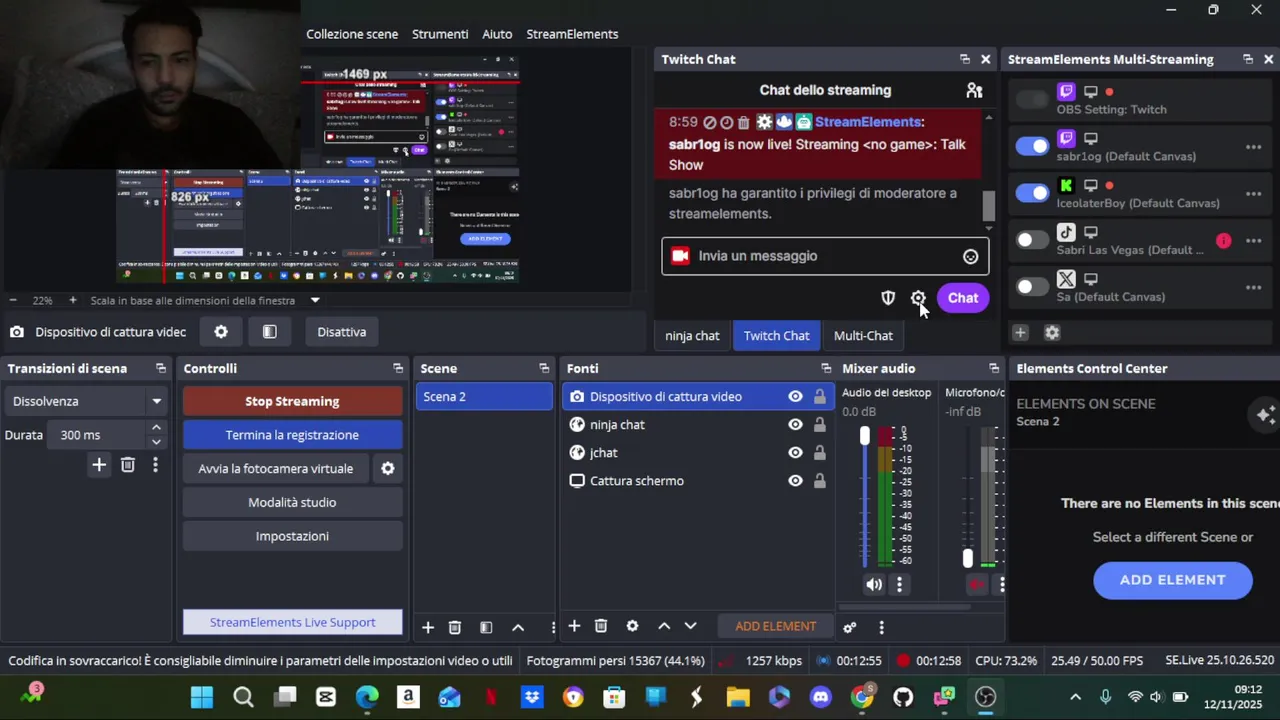This screenshot has height=720, width=1280.
Task: Enable the Sa X destination toggle
Action: 1032,287
